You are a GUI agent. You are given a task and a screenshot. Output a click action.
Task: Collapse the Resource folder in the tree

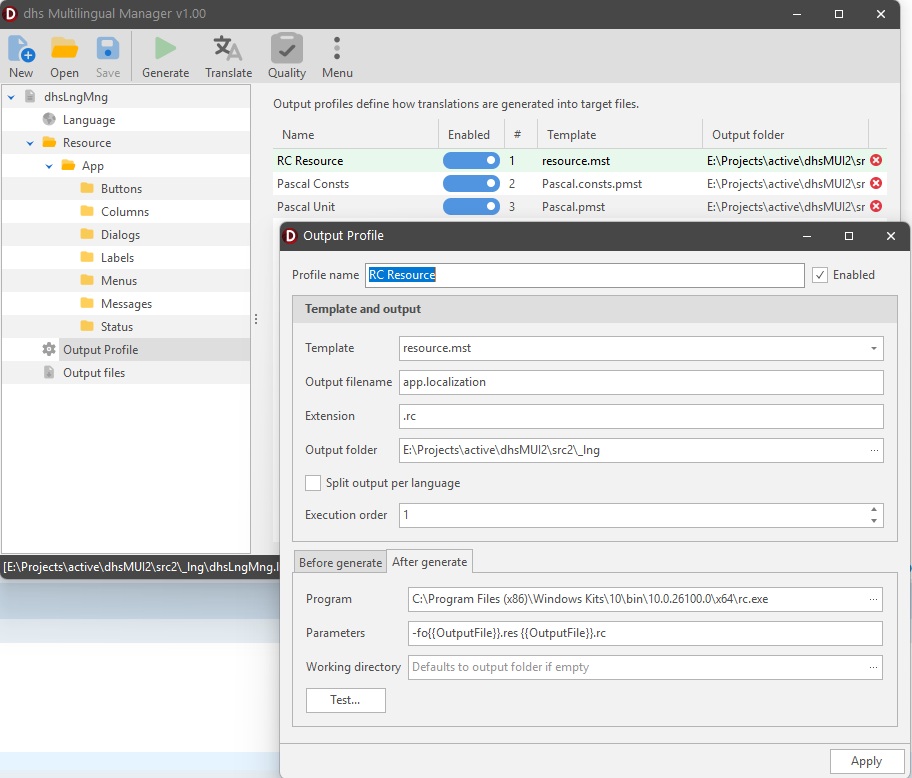click(x=29, y=142)
